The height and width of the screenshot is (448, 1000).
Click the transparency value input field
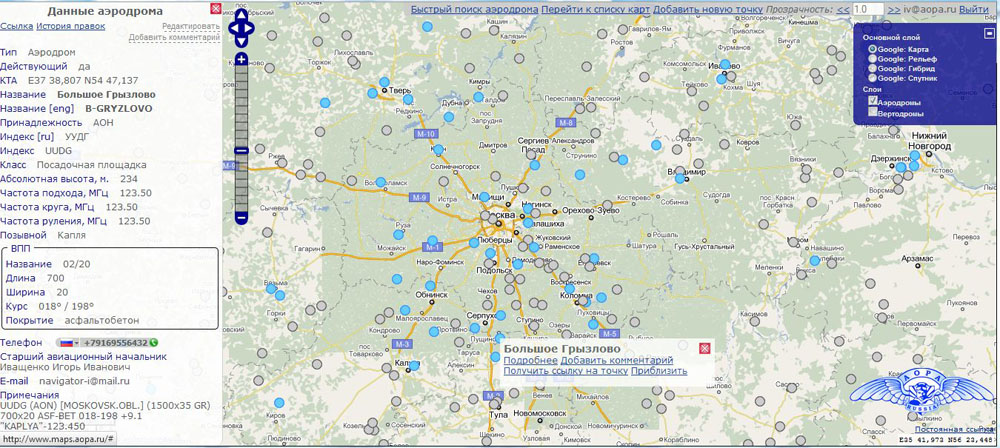click(x=867, y=9)
